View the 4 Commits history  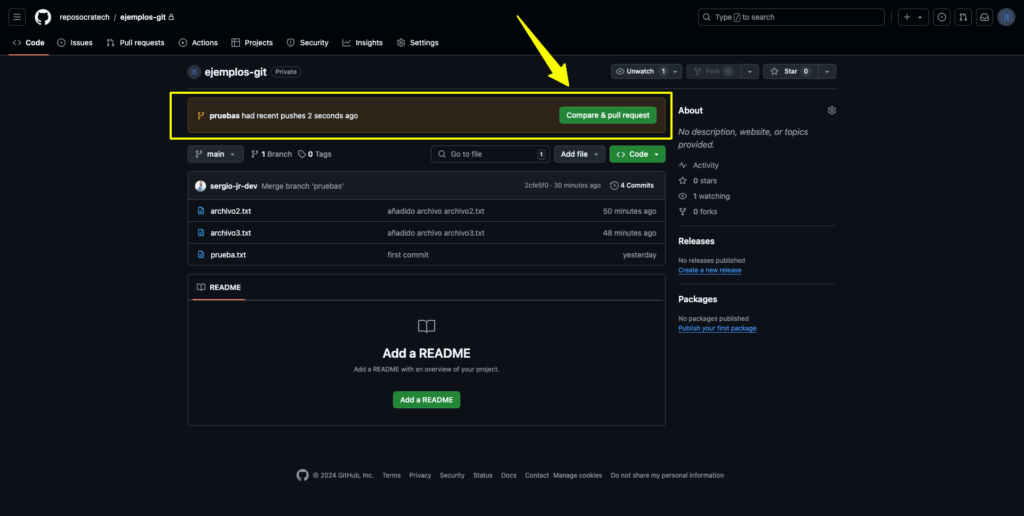632,185
